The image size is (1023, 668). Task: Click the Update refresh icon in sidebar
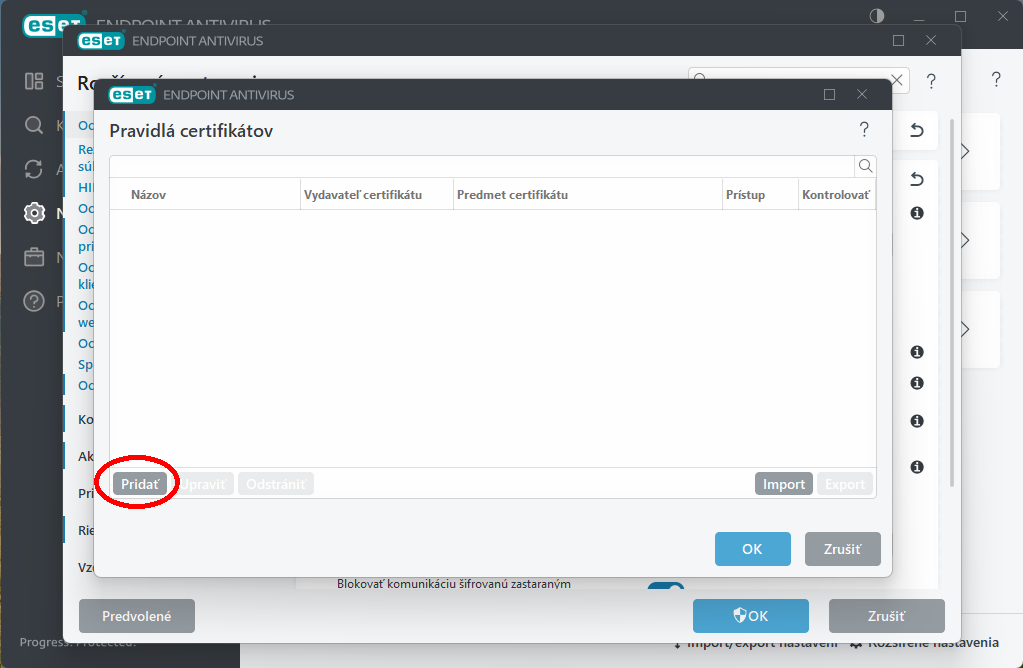pos(35,169)
